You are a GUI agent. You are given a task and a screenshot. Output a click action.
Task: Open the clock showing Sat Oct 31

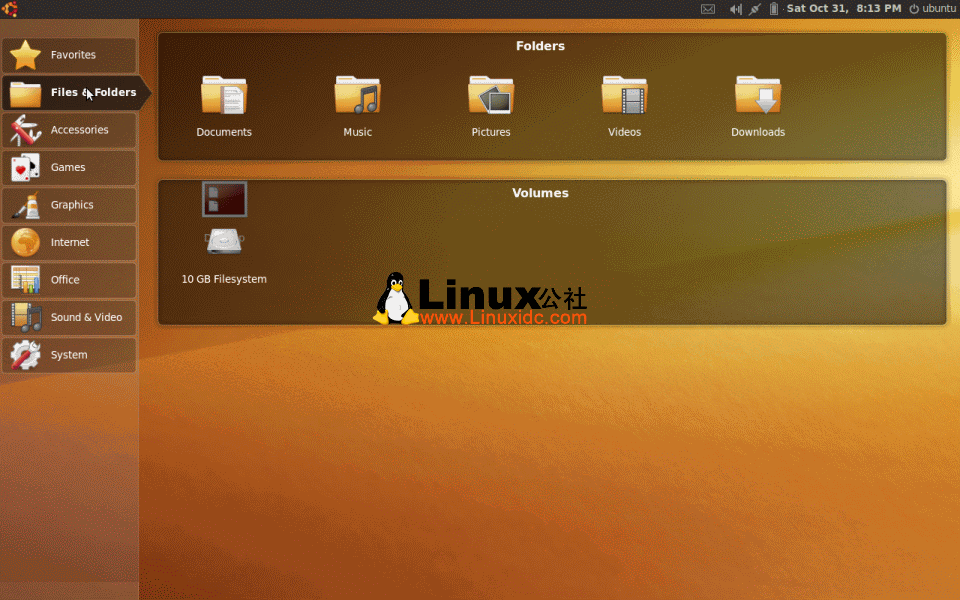tap(845, 8)
